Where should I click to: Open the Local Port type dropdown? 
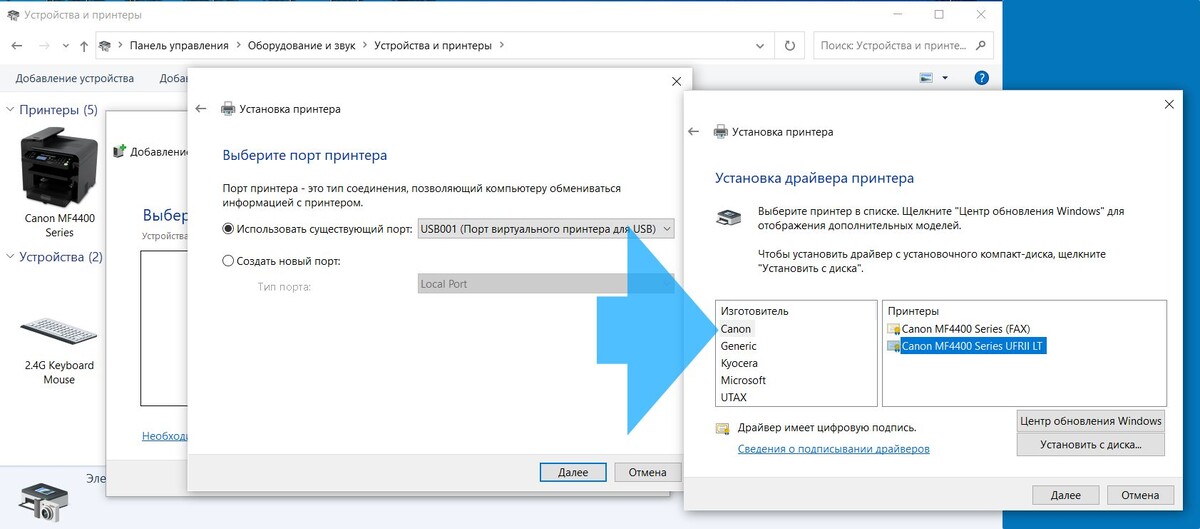[x=546, y=284]
